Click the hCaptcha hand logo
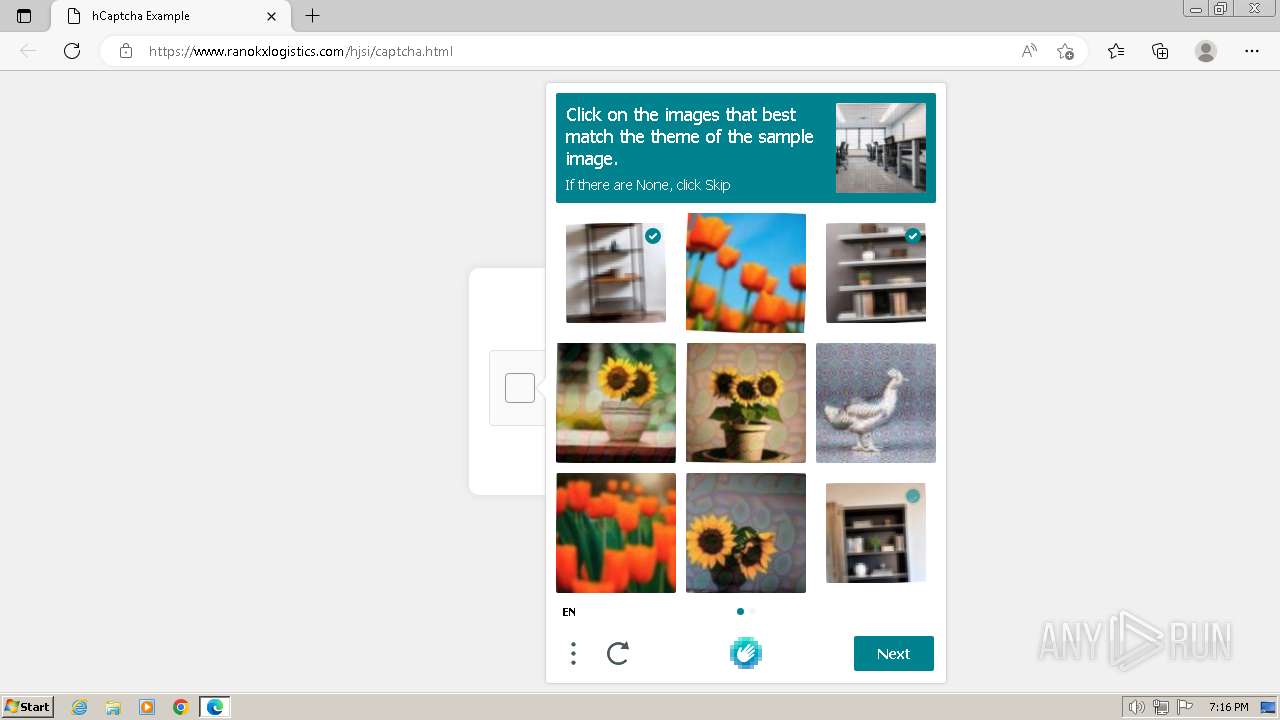Viewport: 1280px width, 720px height. point(746,653)
